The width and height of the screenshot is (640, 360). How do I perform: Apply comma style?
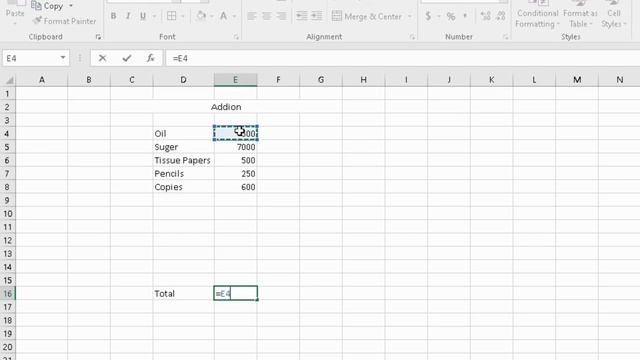pyautogui.click(x=465, y=16)
